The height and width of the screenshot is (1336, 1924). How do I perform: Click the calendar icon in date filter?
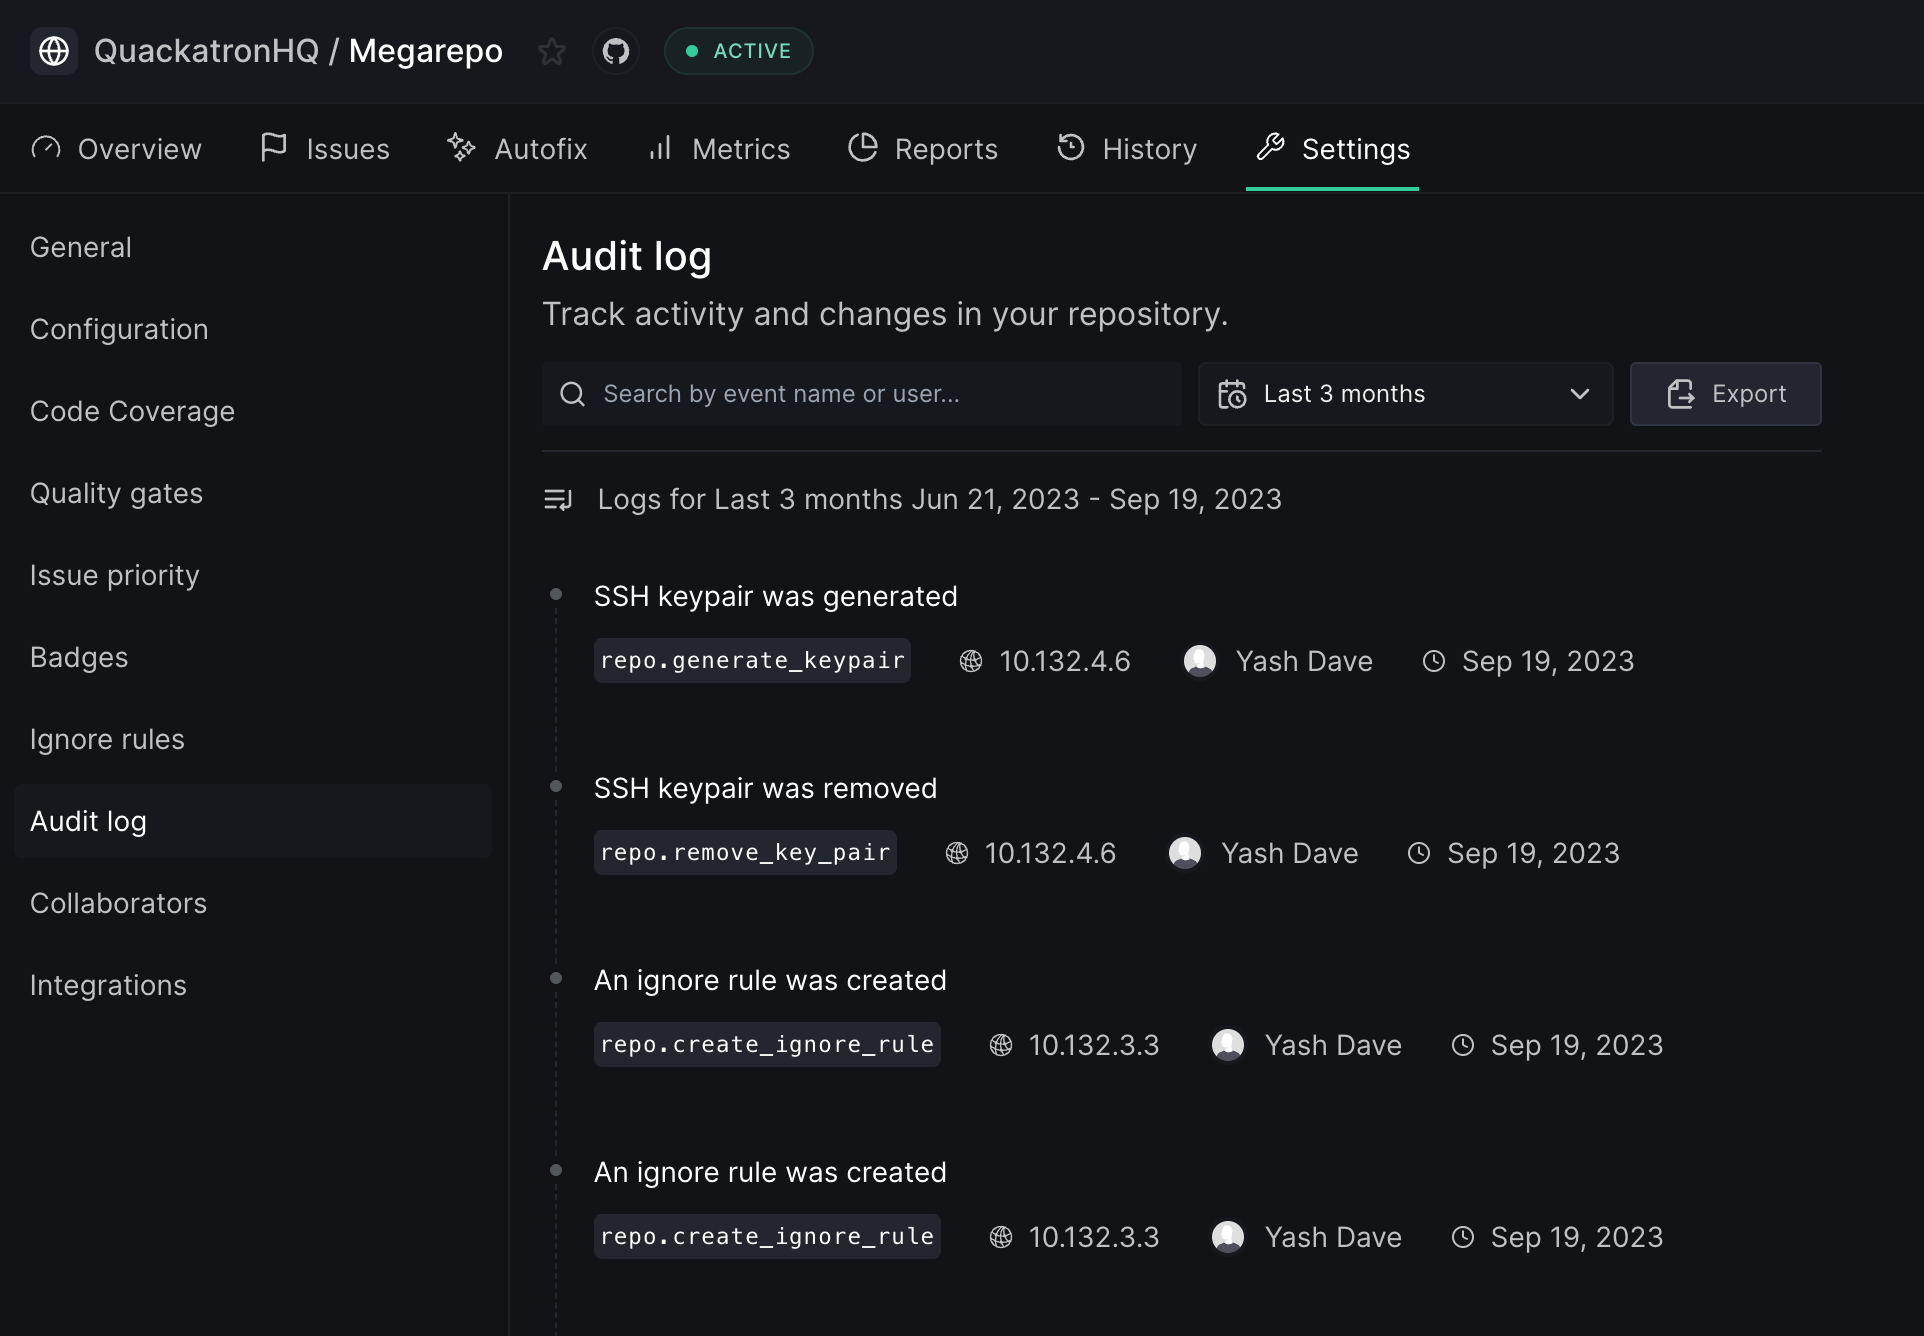coord(1232,394)
